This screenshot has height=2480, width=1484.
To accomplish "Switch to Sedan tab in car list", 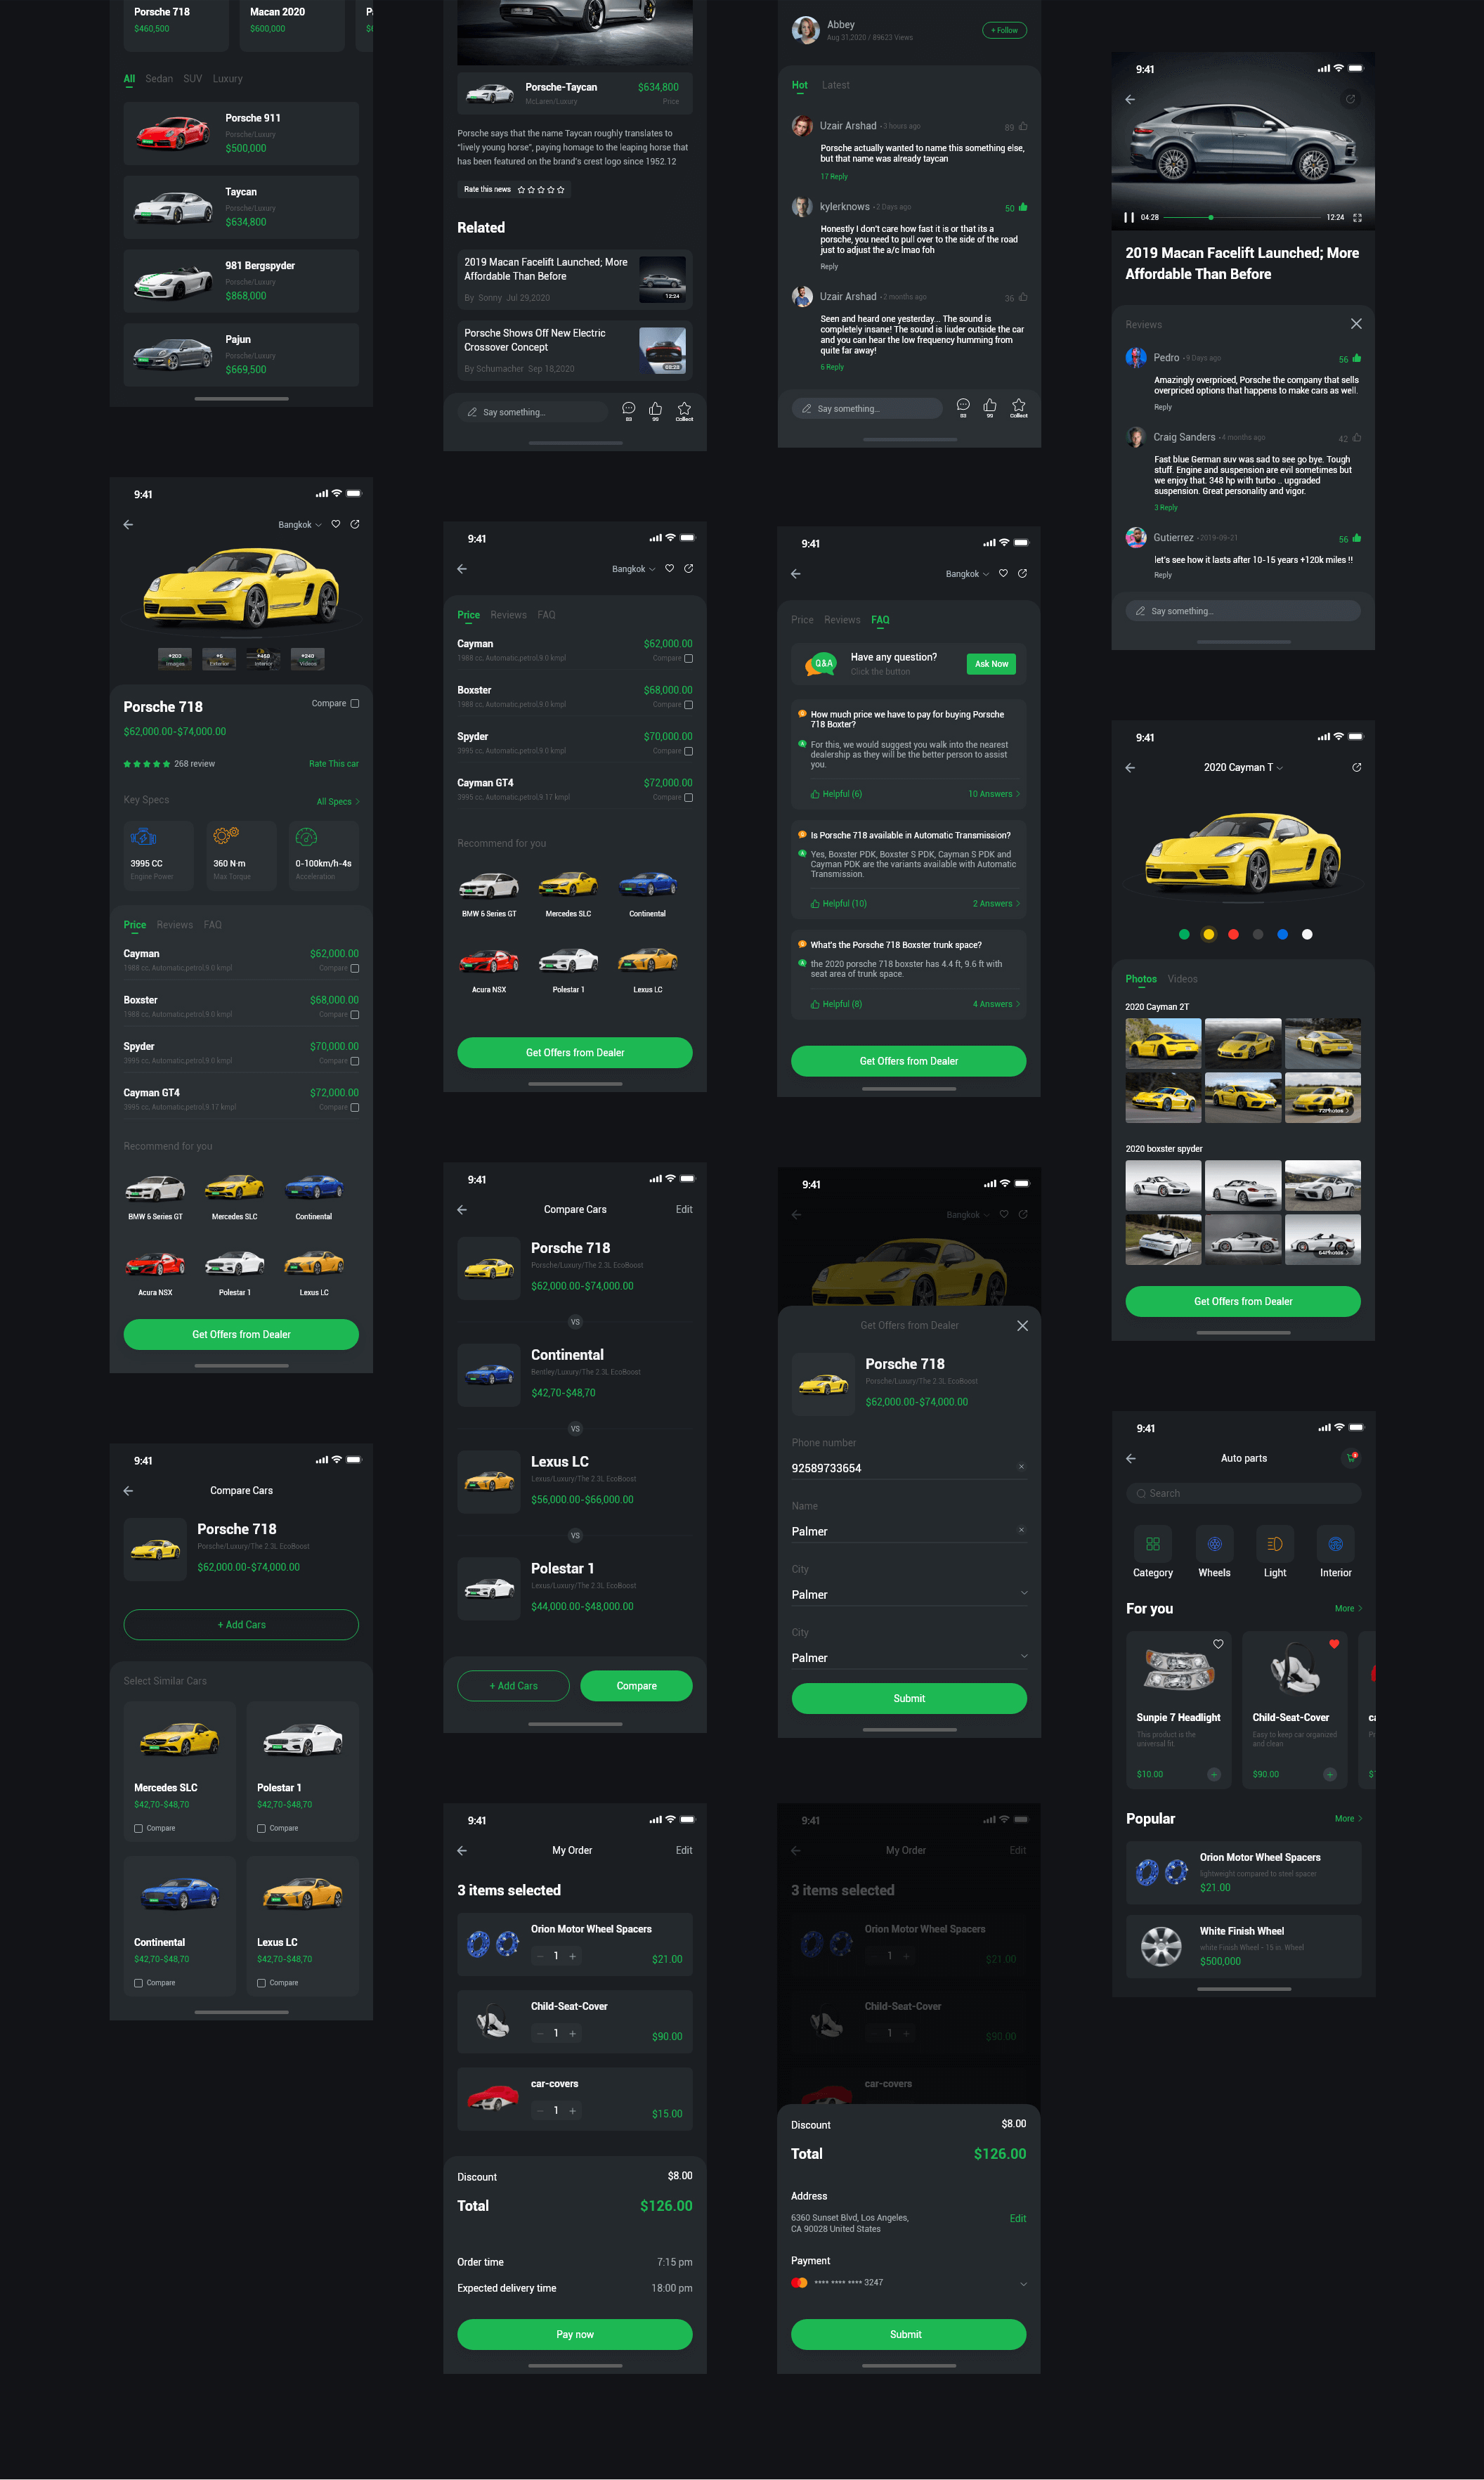I will 159,78.
